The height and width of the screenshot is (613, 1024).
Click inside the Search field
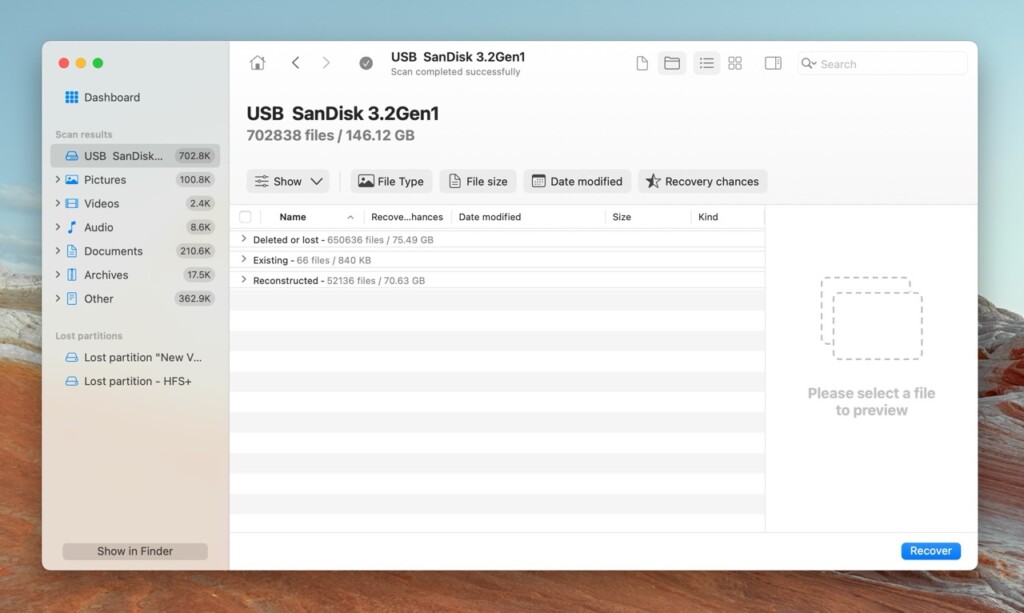(x=880, y=63)
